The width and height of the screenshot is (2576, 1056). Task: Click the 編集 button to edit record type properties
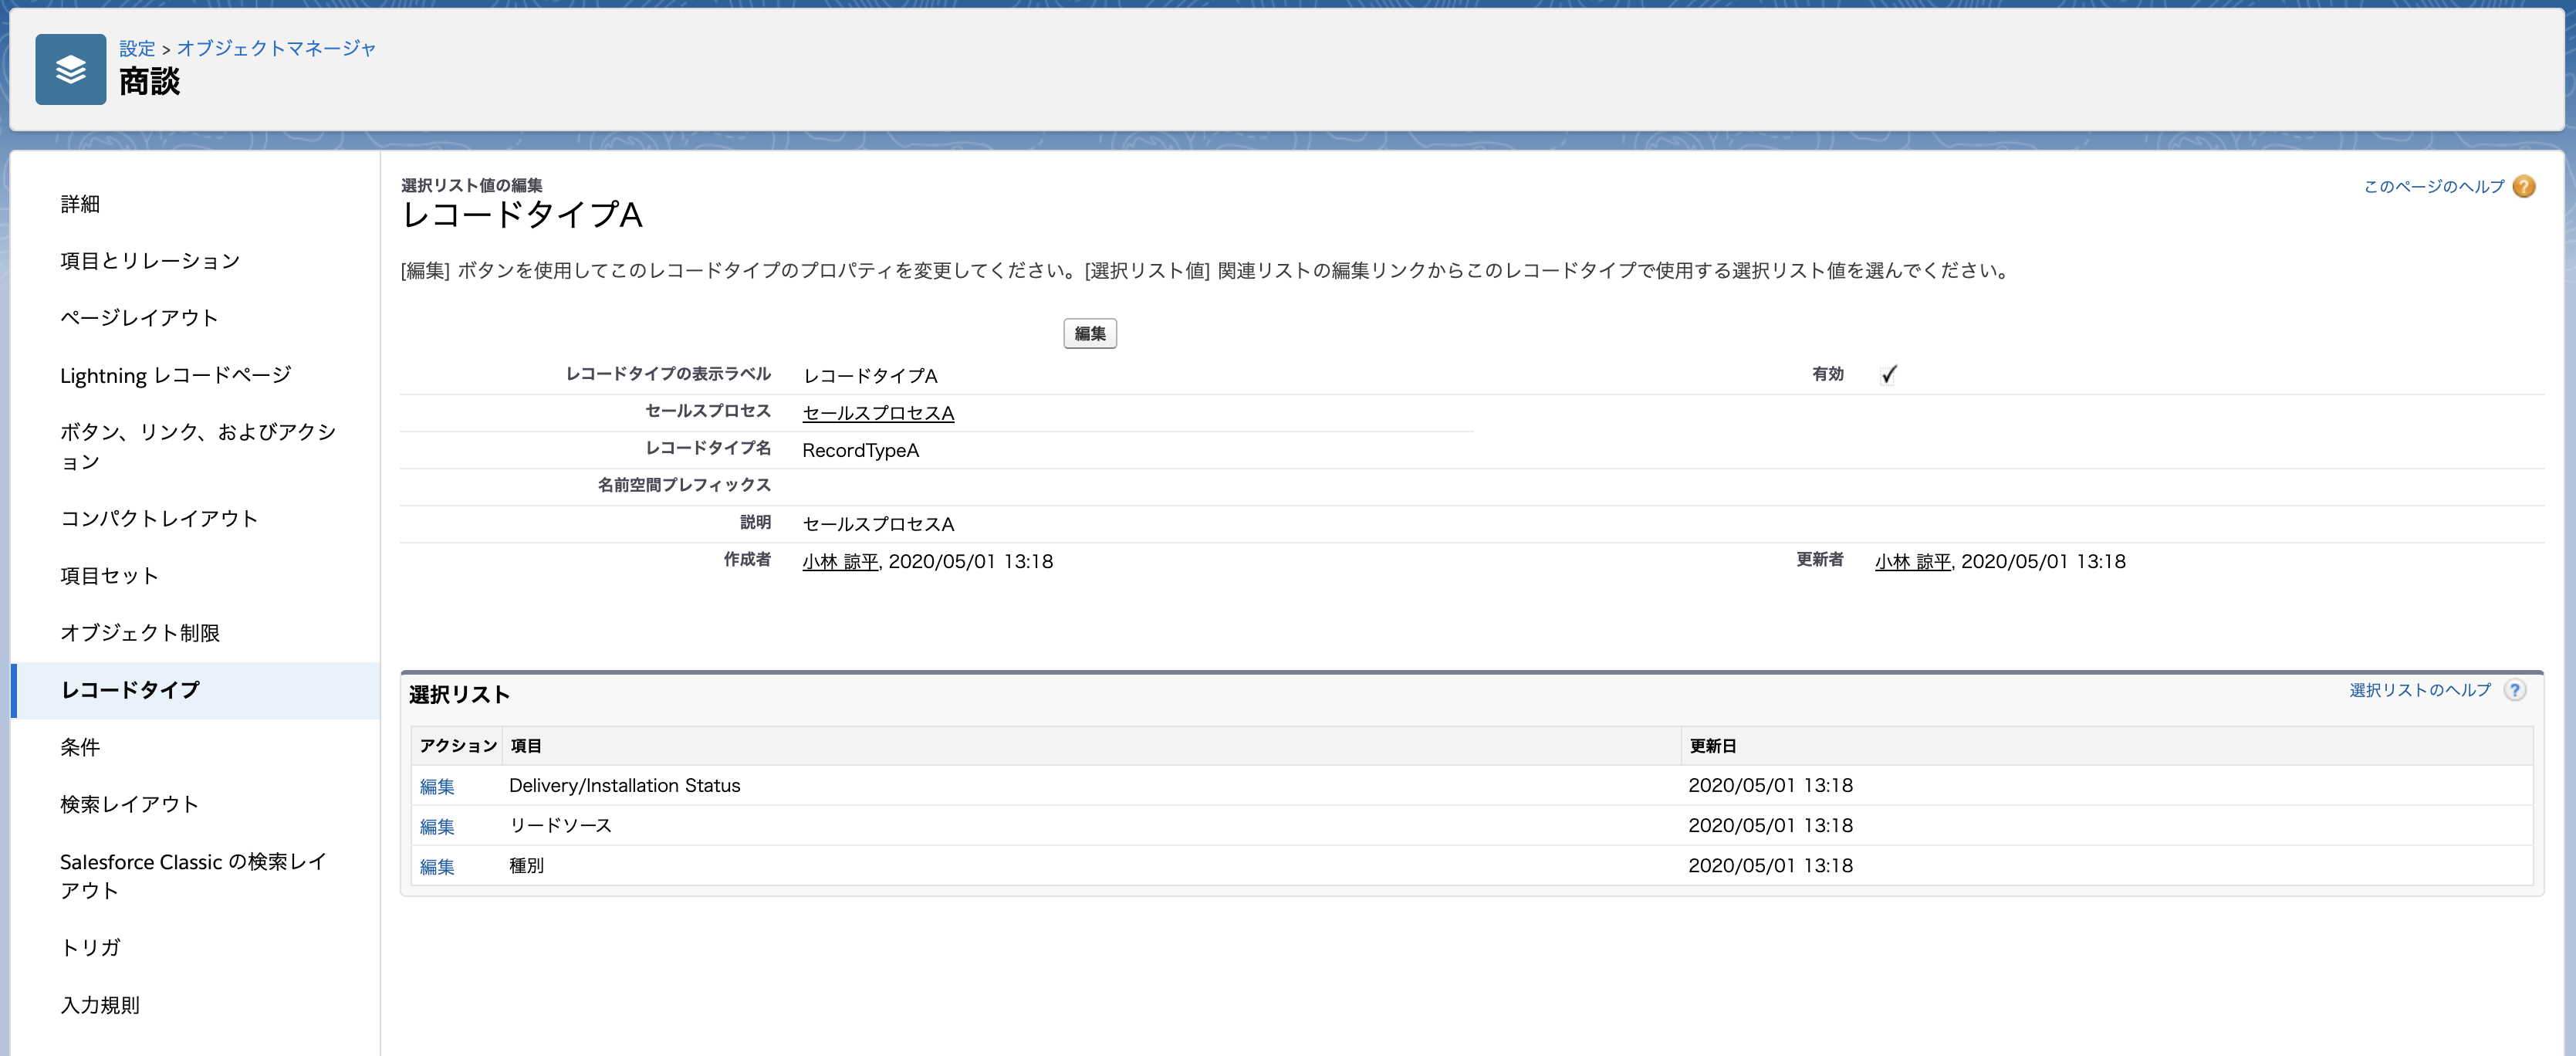(1090, 333)
